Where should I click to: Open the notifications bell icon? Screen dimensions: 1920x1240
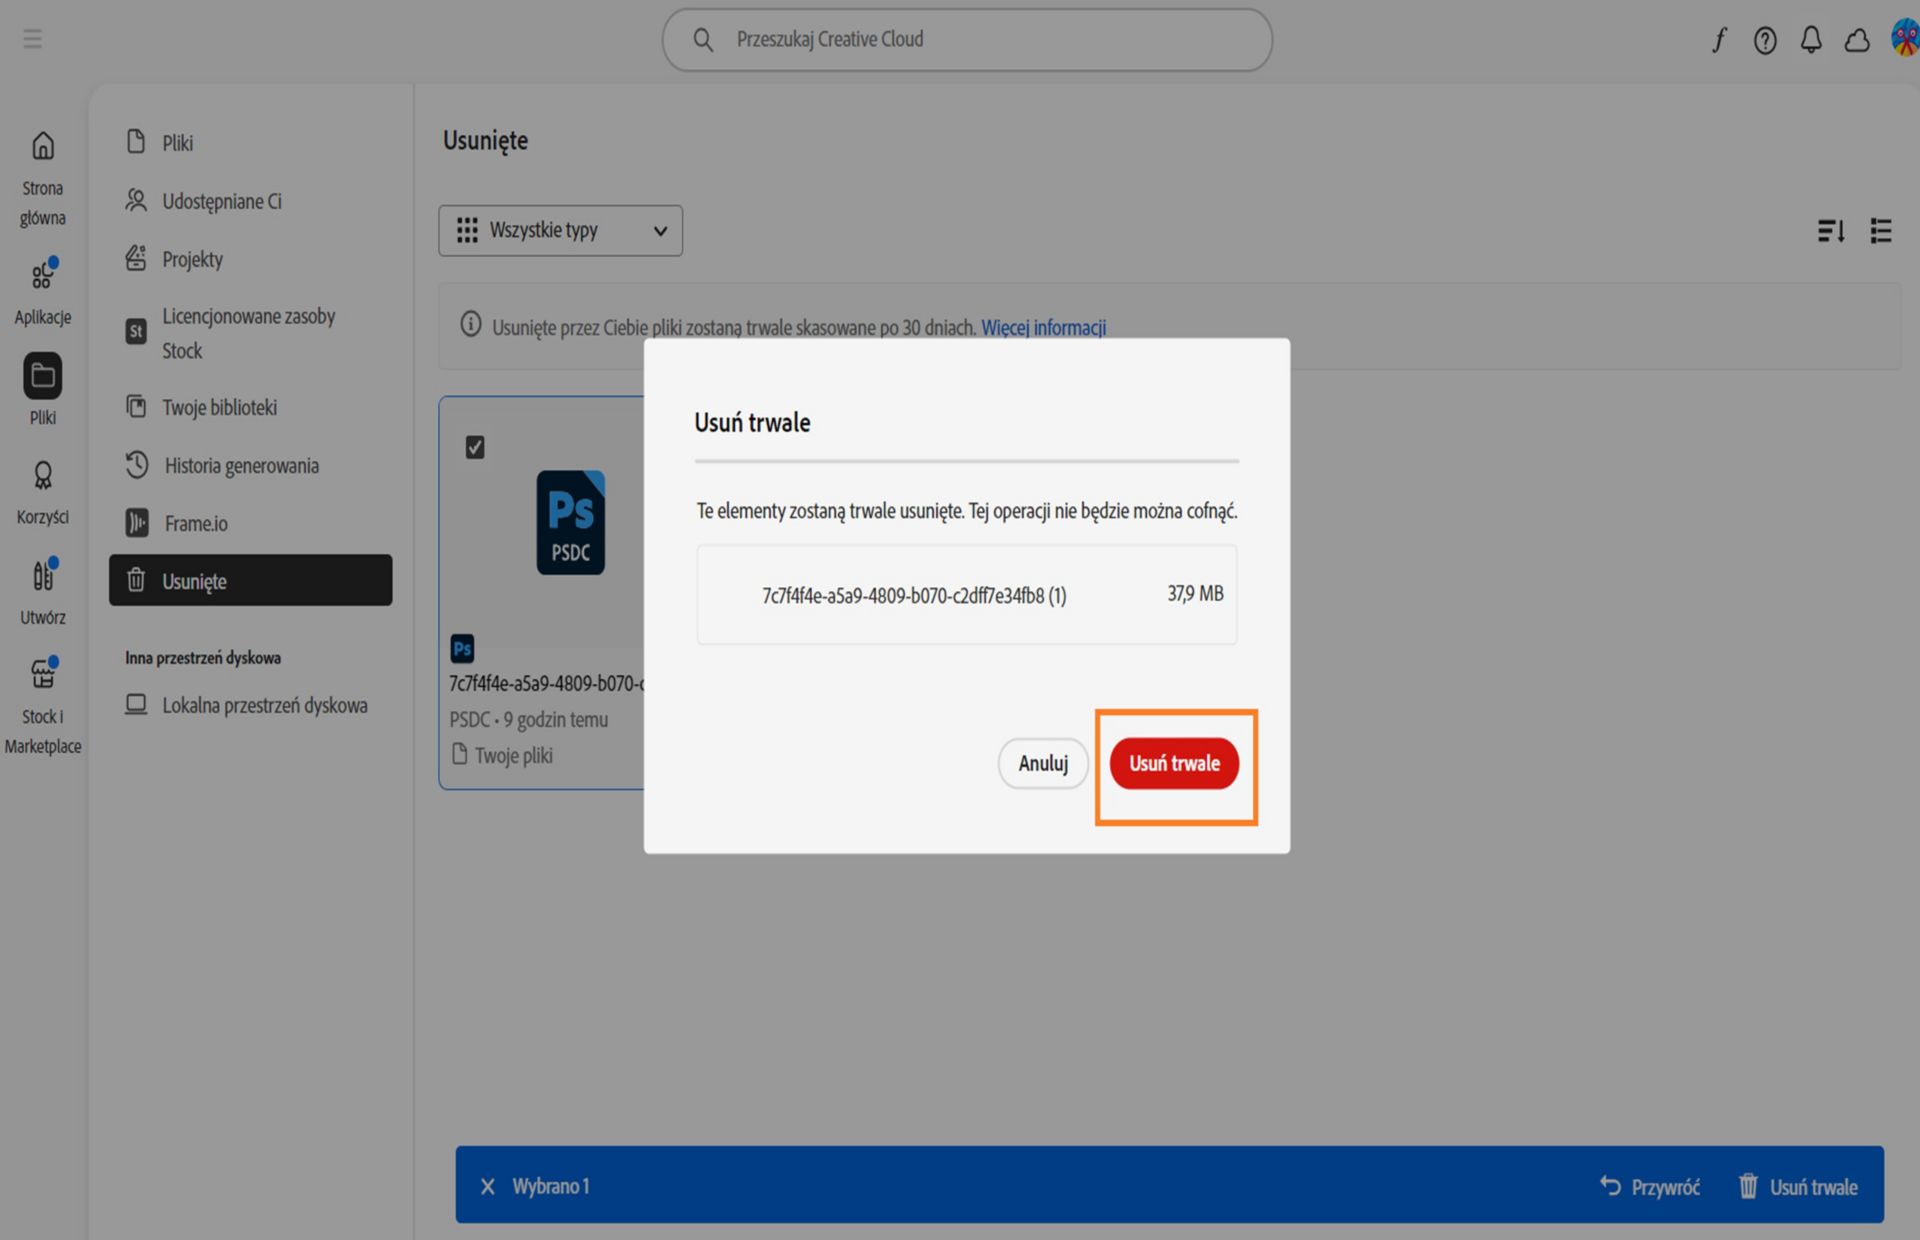coord(1811,40)
